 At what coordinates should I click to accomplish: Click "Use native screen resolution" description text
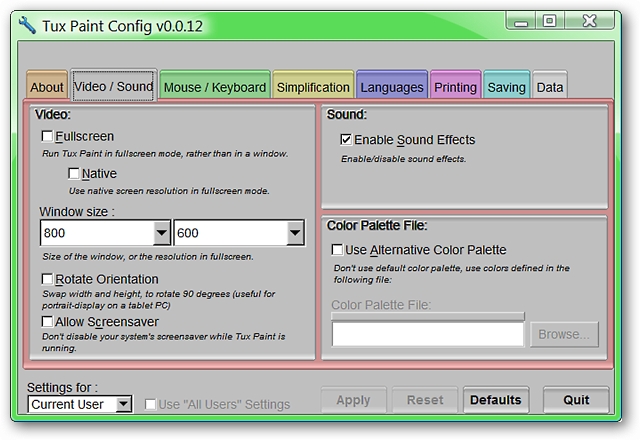(169, 191)
